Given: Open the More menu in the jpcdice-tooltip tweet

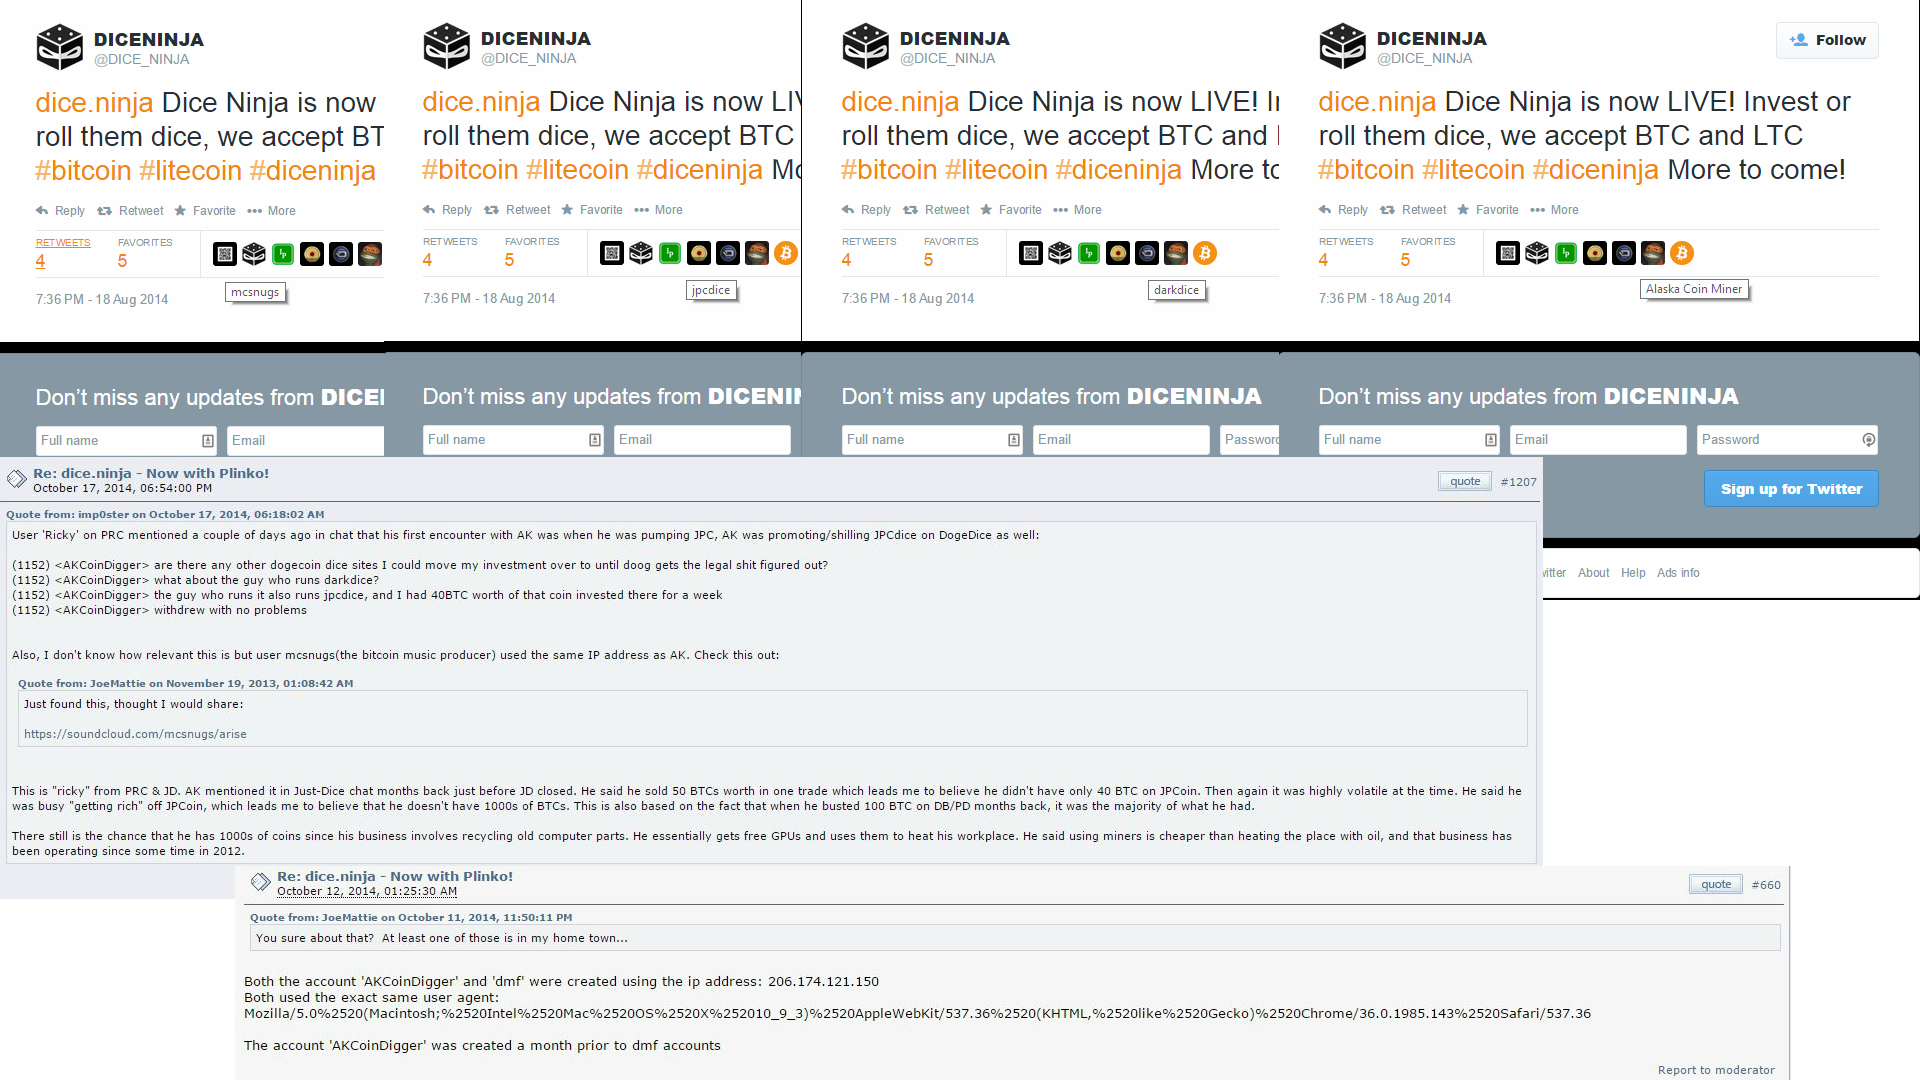Looking at the screenshot, I should [x=658, y=210].
